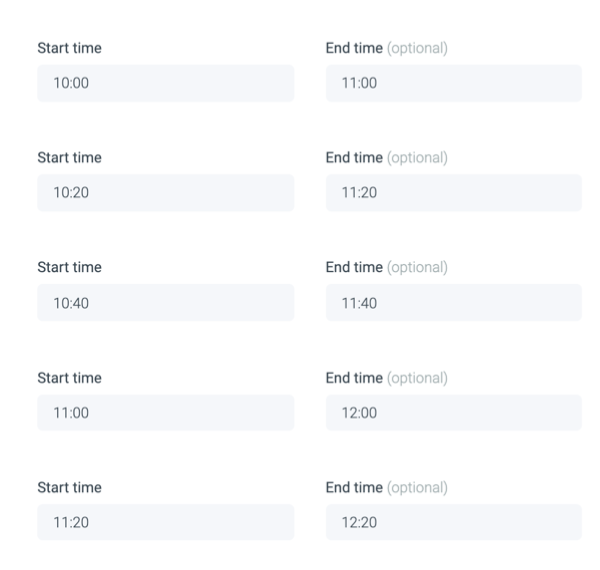Screen dimensions: 600x570
Task: Select the End time field showing 11:40
Action: [x=453, y=303]
